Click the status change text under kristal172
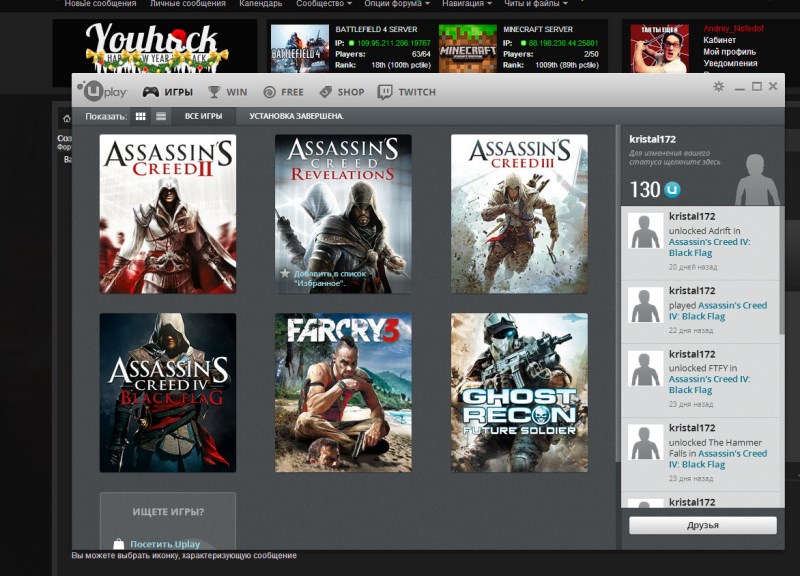The height and width of the screenshot is (576, 800). pos(674,157)
